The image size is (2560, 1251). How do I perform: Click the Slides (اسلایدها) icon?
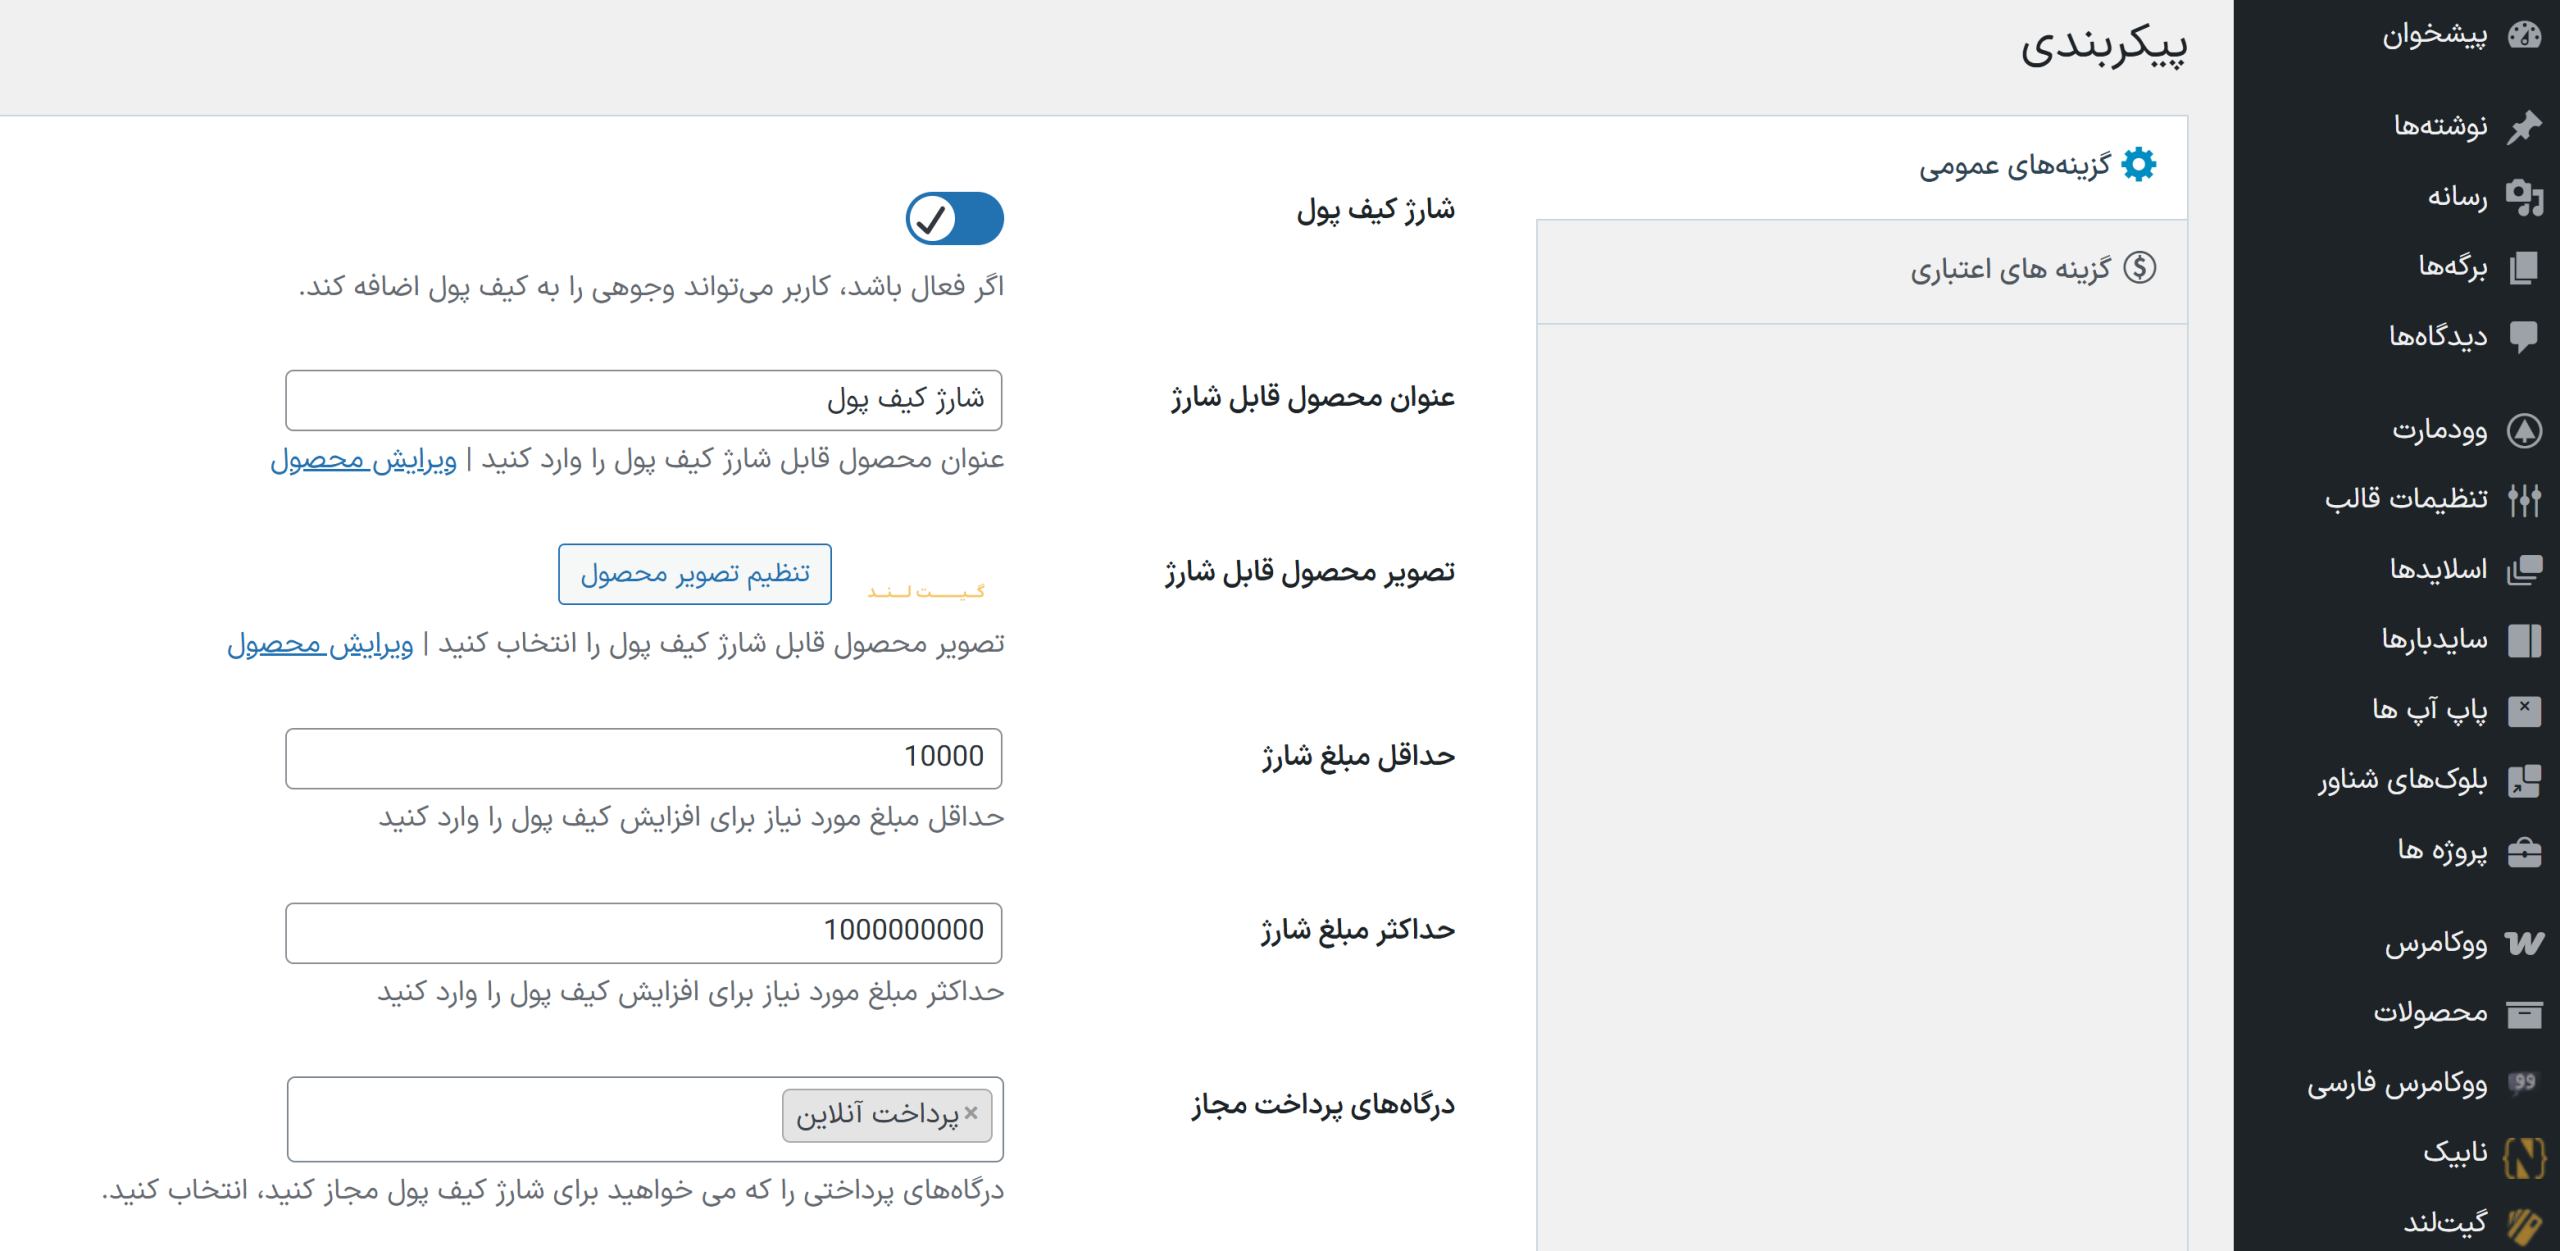pos(2523,570)
